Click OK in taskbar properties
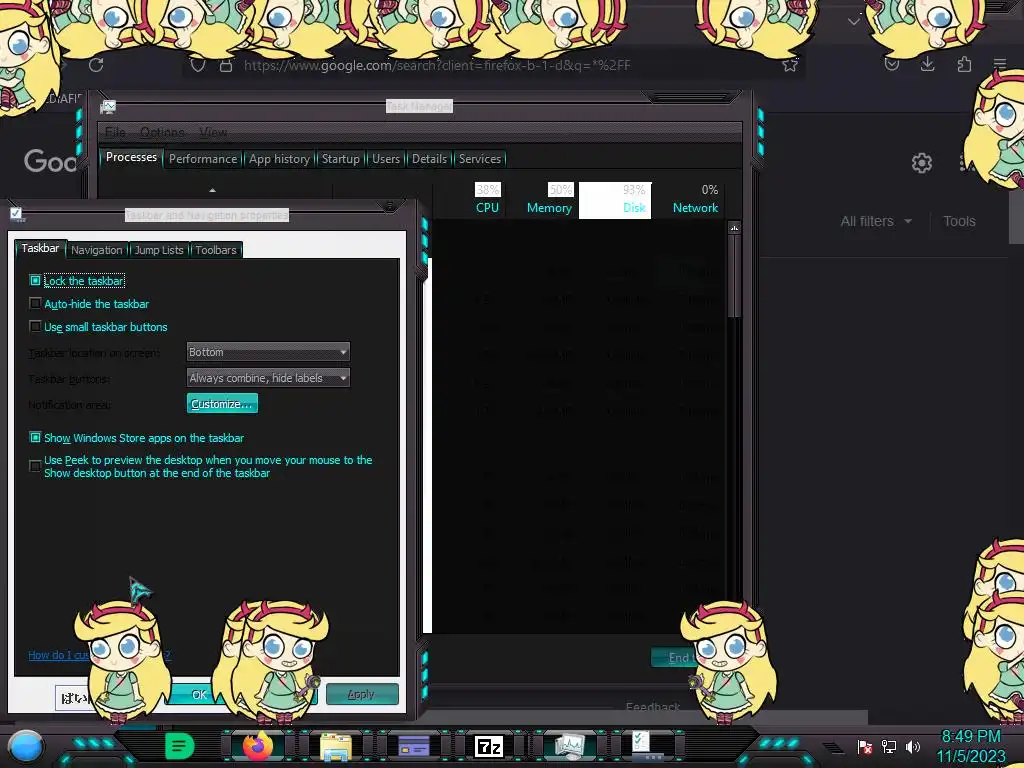 pyautogui.click(x=199, y=694)
